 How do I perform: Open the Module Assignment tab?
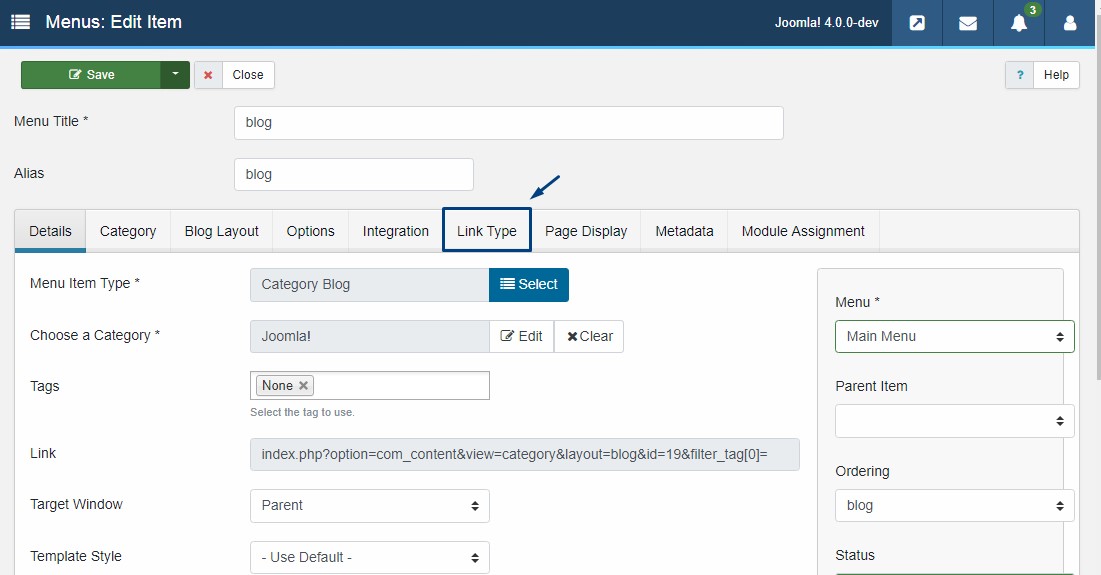coord(803,231)
